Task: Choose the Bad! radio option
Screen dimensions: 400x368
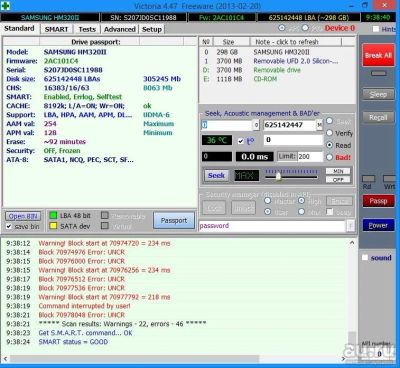Action: pos(329,157)
